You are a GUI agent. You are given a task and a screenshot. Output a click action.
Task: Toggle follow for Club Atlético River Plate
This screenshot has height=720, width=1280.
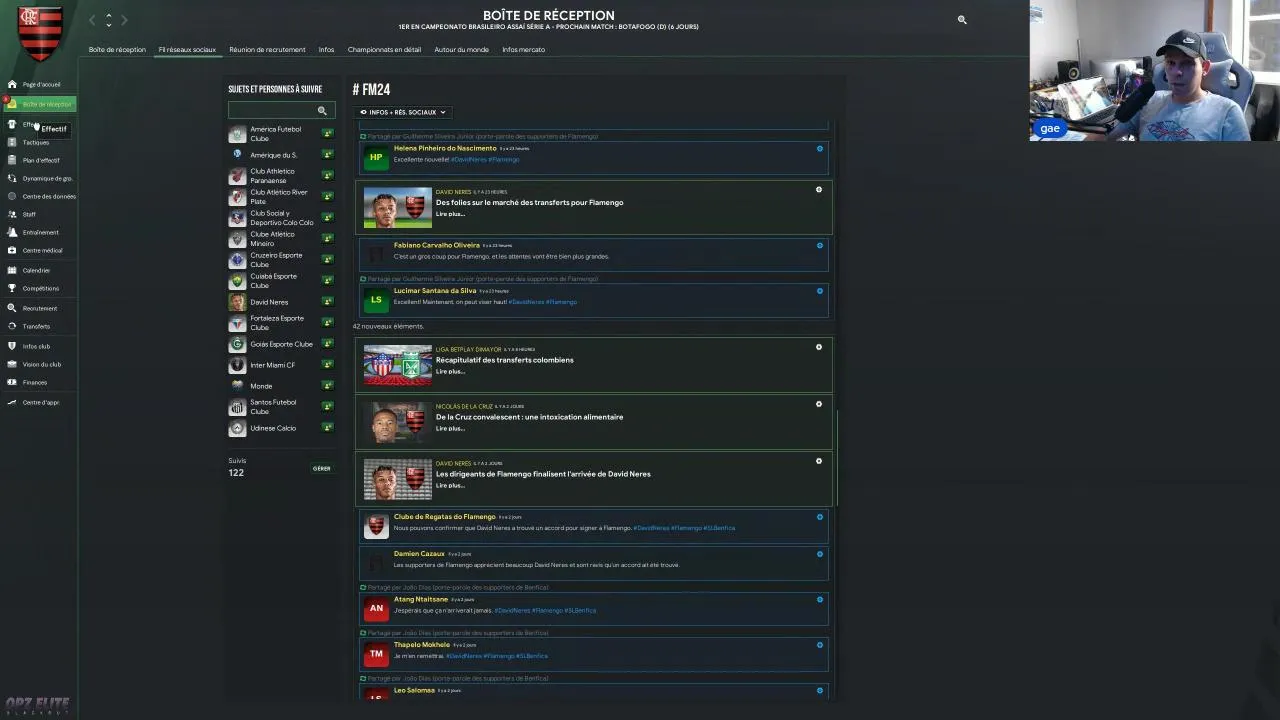[x=327, y=196]
